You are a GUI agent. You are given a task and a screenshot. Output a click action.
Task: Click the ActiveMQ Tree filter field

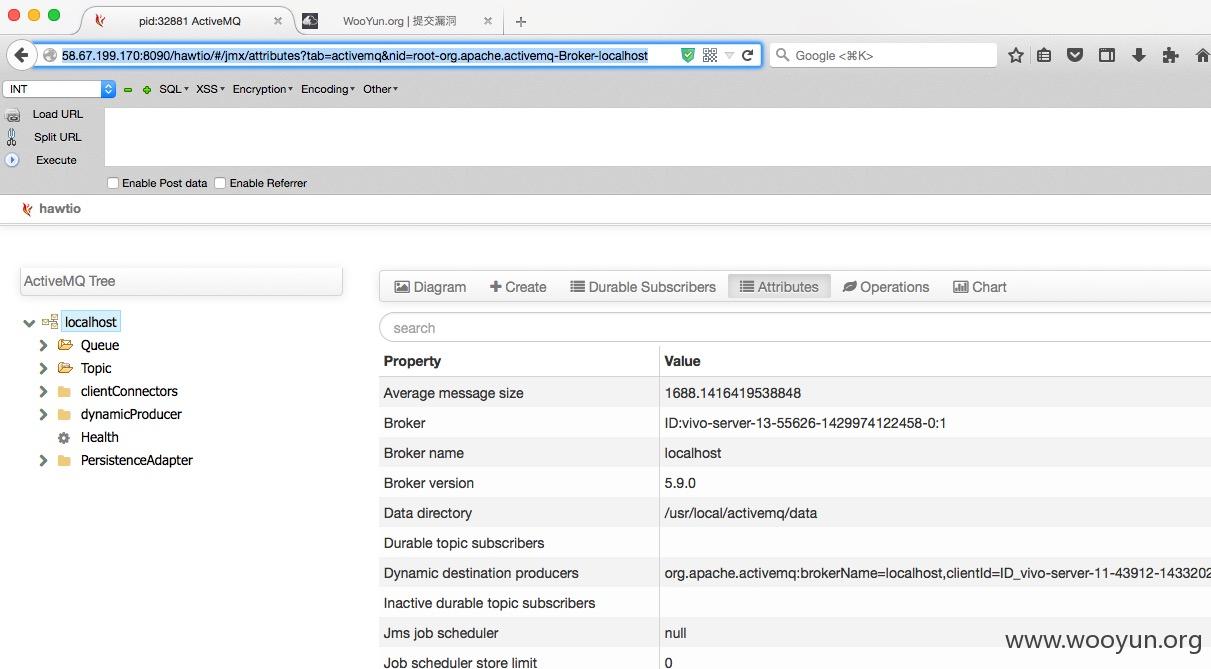(181, 281)
